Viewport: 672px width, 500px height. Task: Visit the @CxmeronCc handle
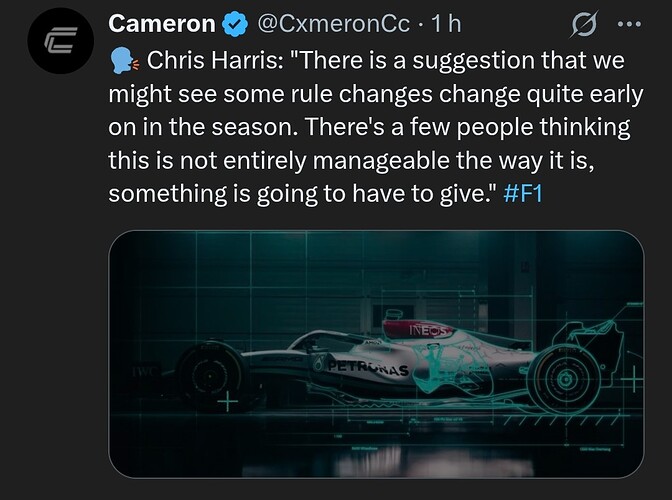[328, 23]
